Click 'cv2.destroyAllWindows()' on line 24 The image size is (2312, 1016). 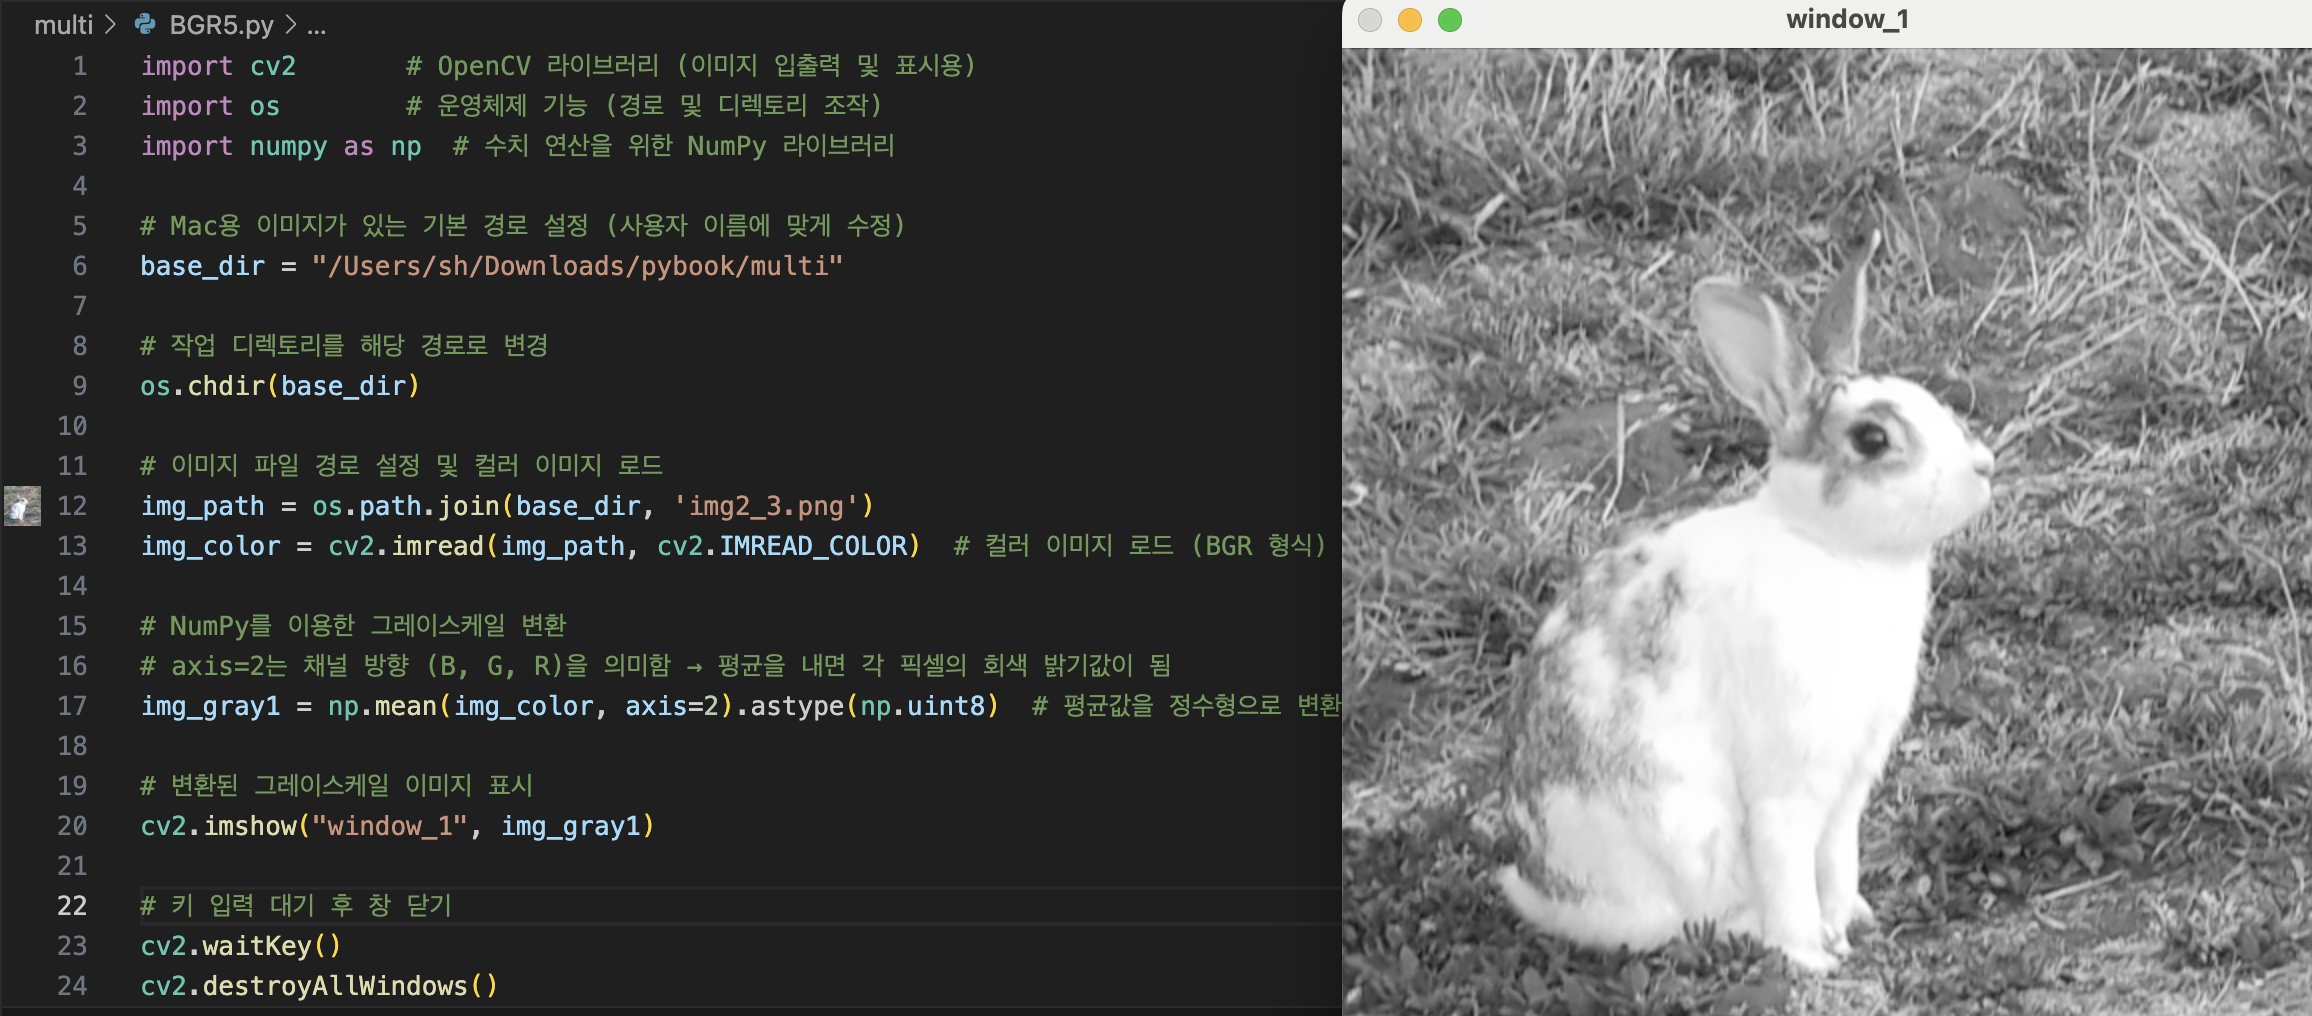coord(319,986)
